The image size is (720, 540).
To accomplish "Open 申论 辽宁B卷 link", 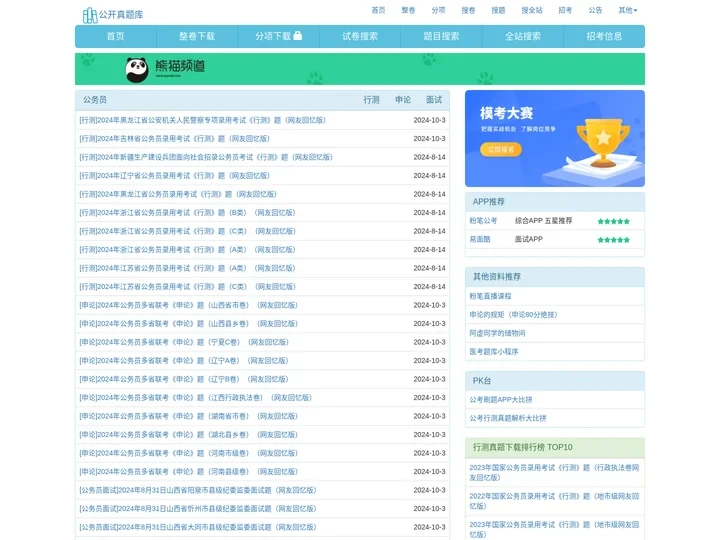I will tap(184, 379).
